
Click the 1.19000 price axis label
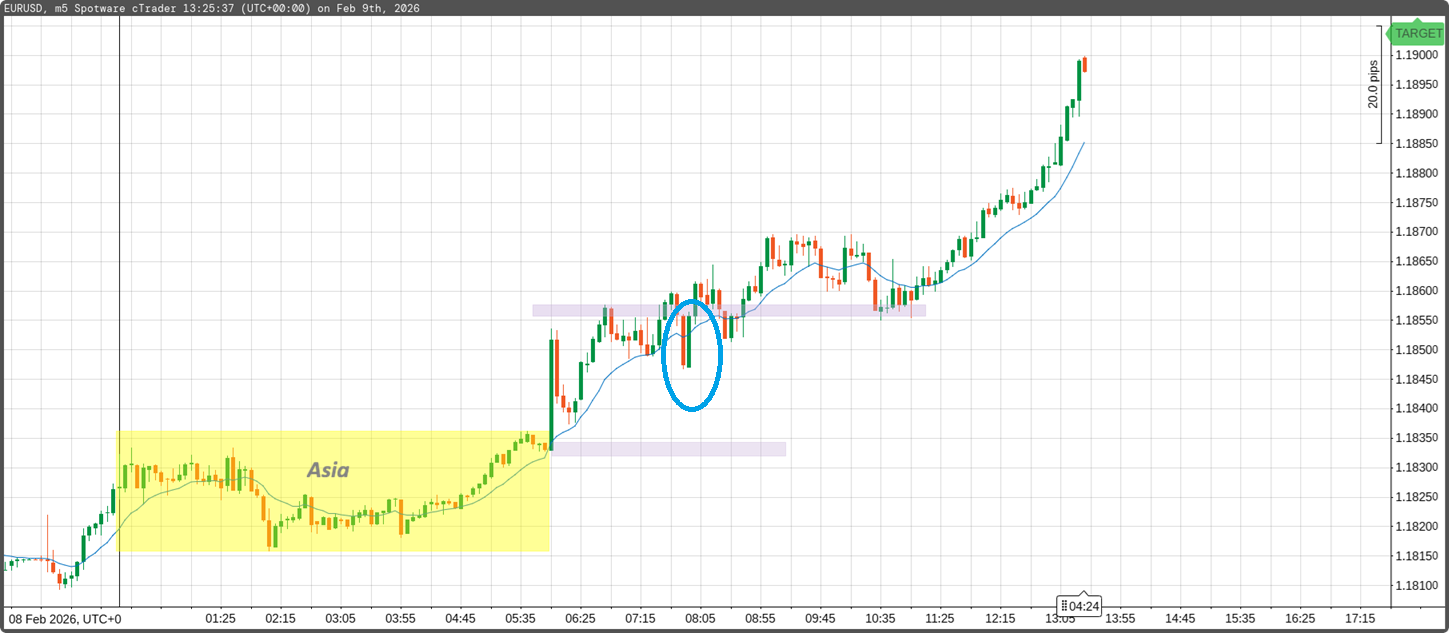pos(1418,56)
